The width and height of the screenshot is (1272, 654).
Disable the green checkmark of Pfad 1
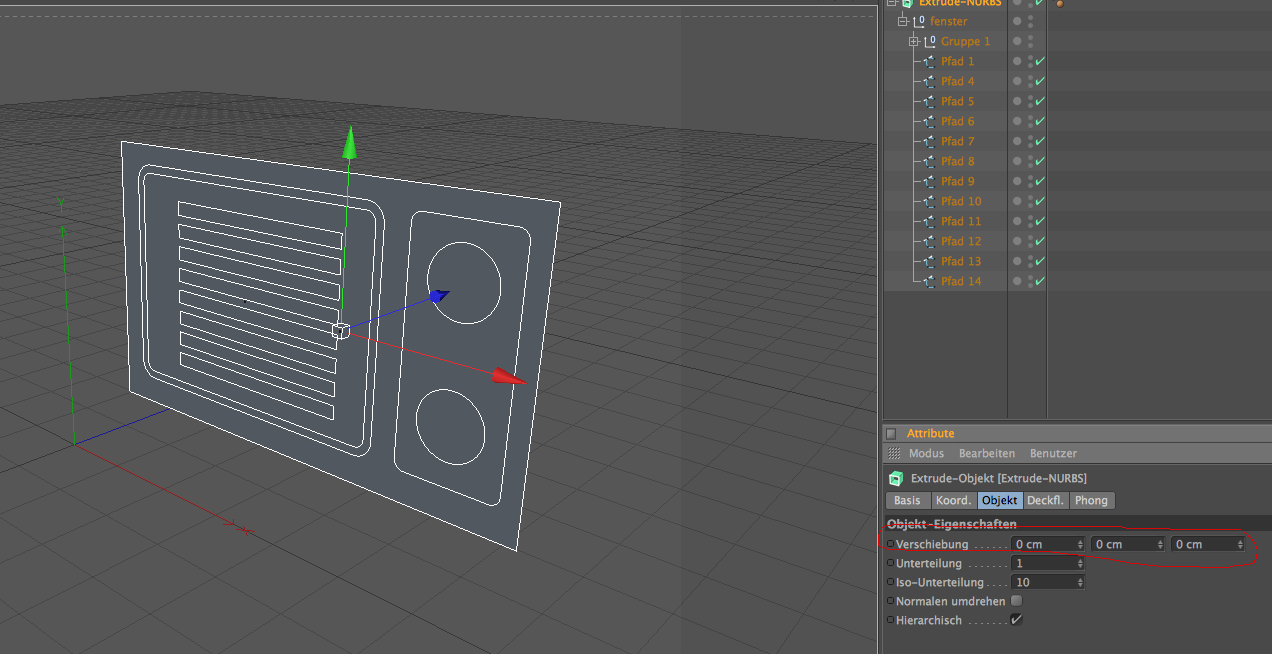point(1040,61)
